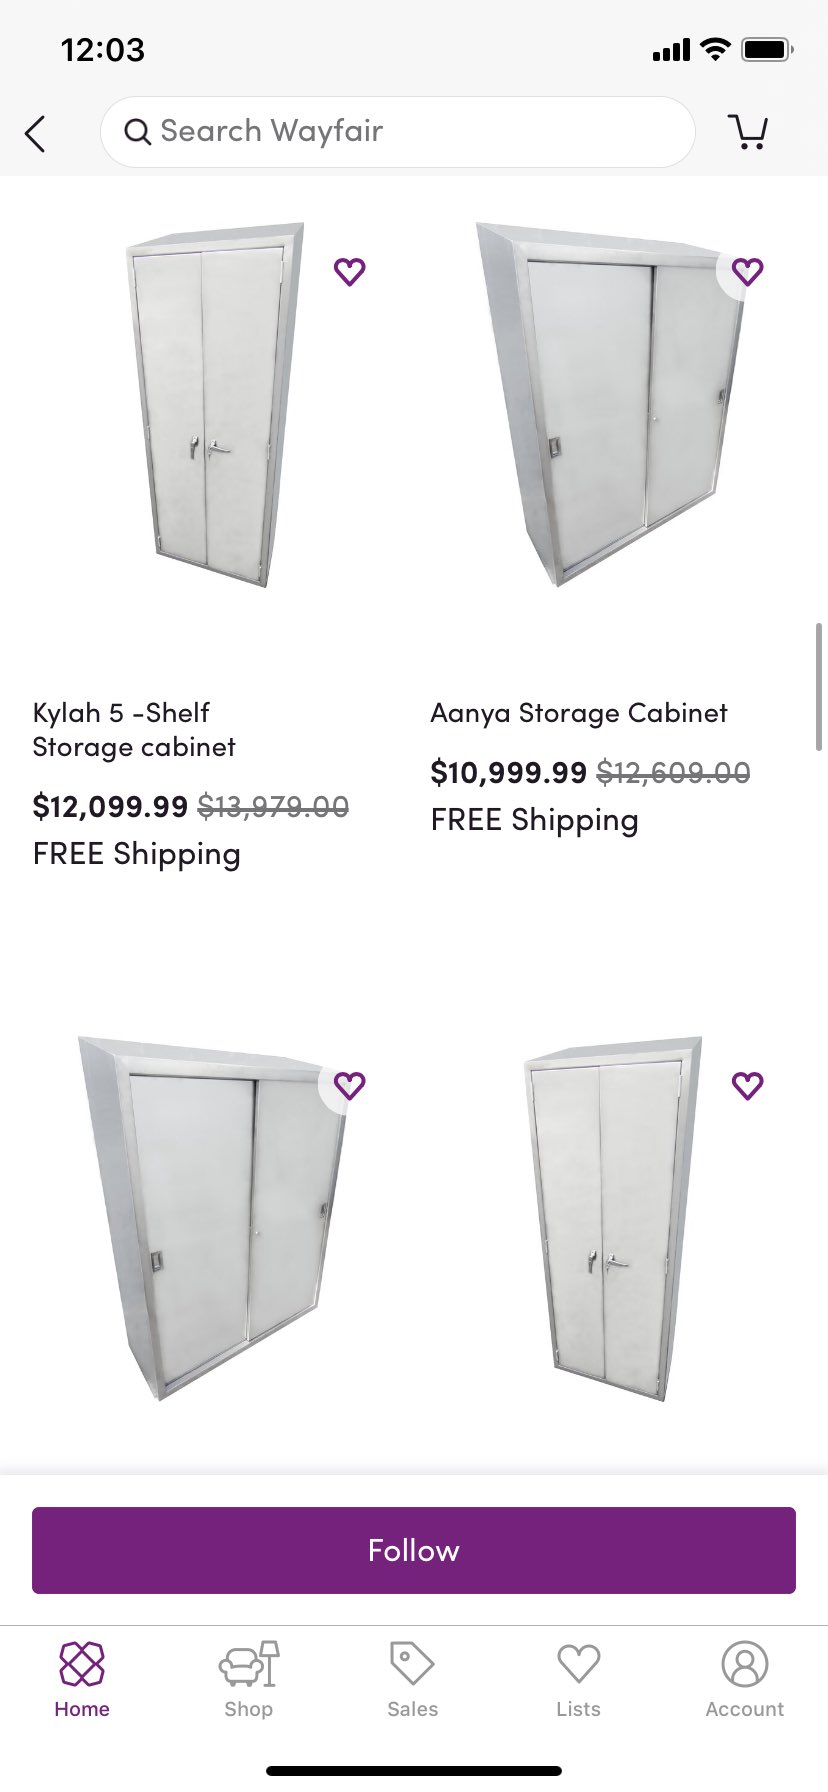The width and height of the screenshot is (828, 1792).
Task: Toggle heart on bottom-left sliding door cabinet
Action: (x=349, y=1085)
